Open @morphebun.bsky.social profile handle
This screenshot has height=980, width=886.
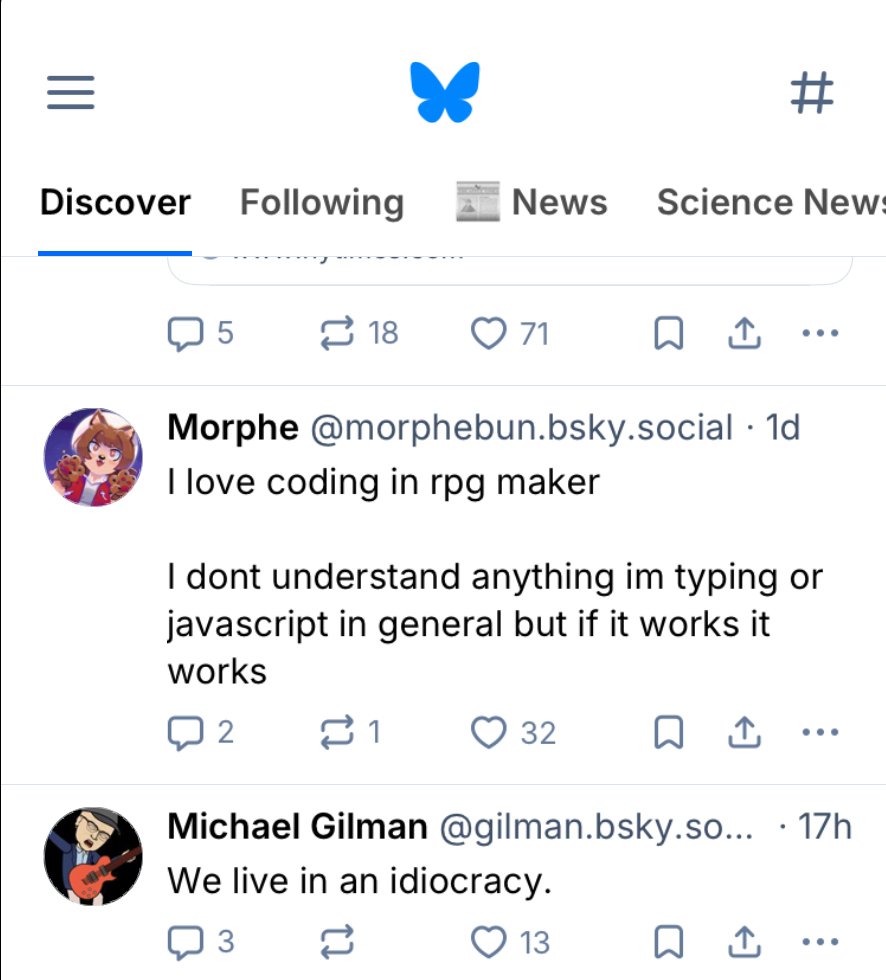522,428
